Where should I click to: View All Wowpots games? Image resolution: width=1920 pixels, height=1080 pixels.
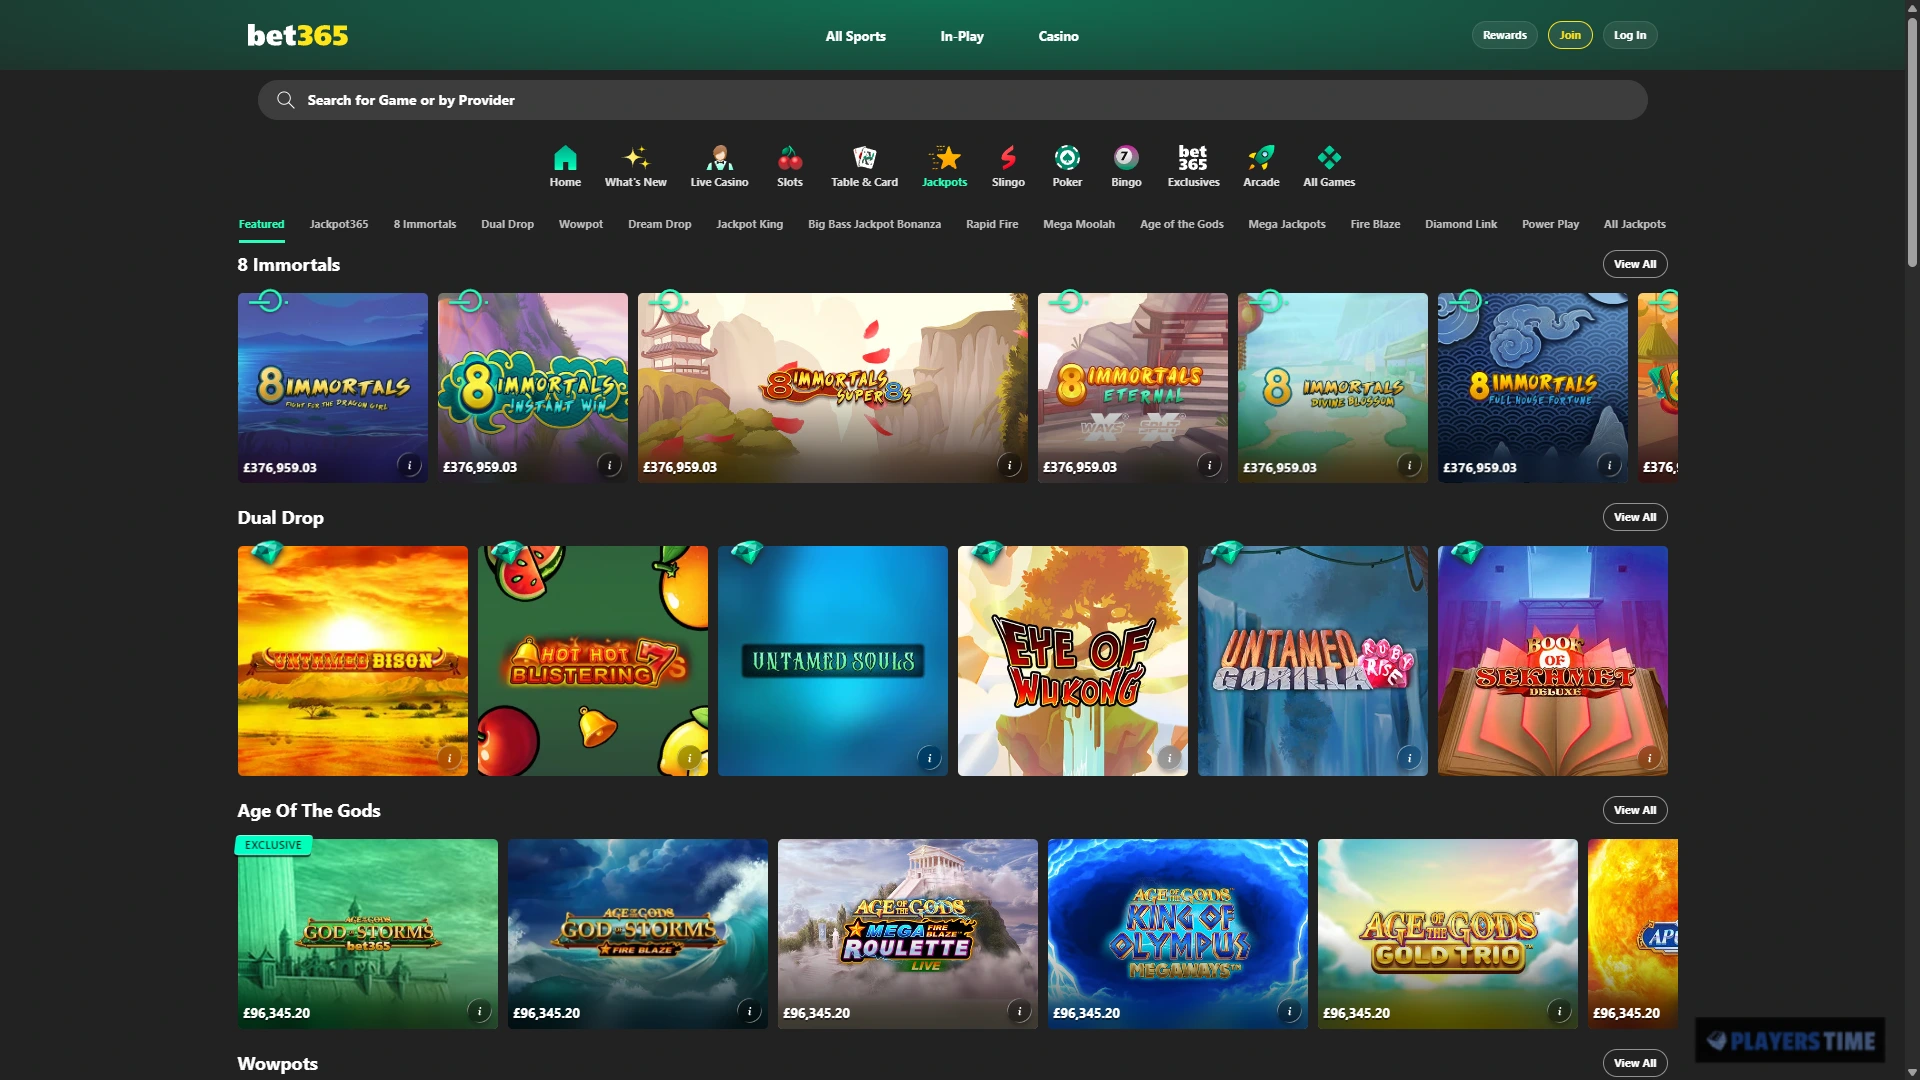click(x=1635, y=1063)
